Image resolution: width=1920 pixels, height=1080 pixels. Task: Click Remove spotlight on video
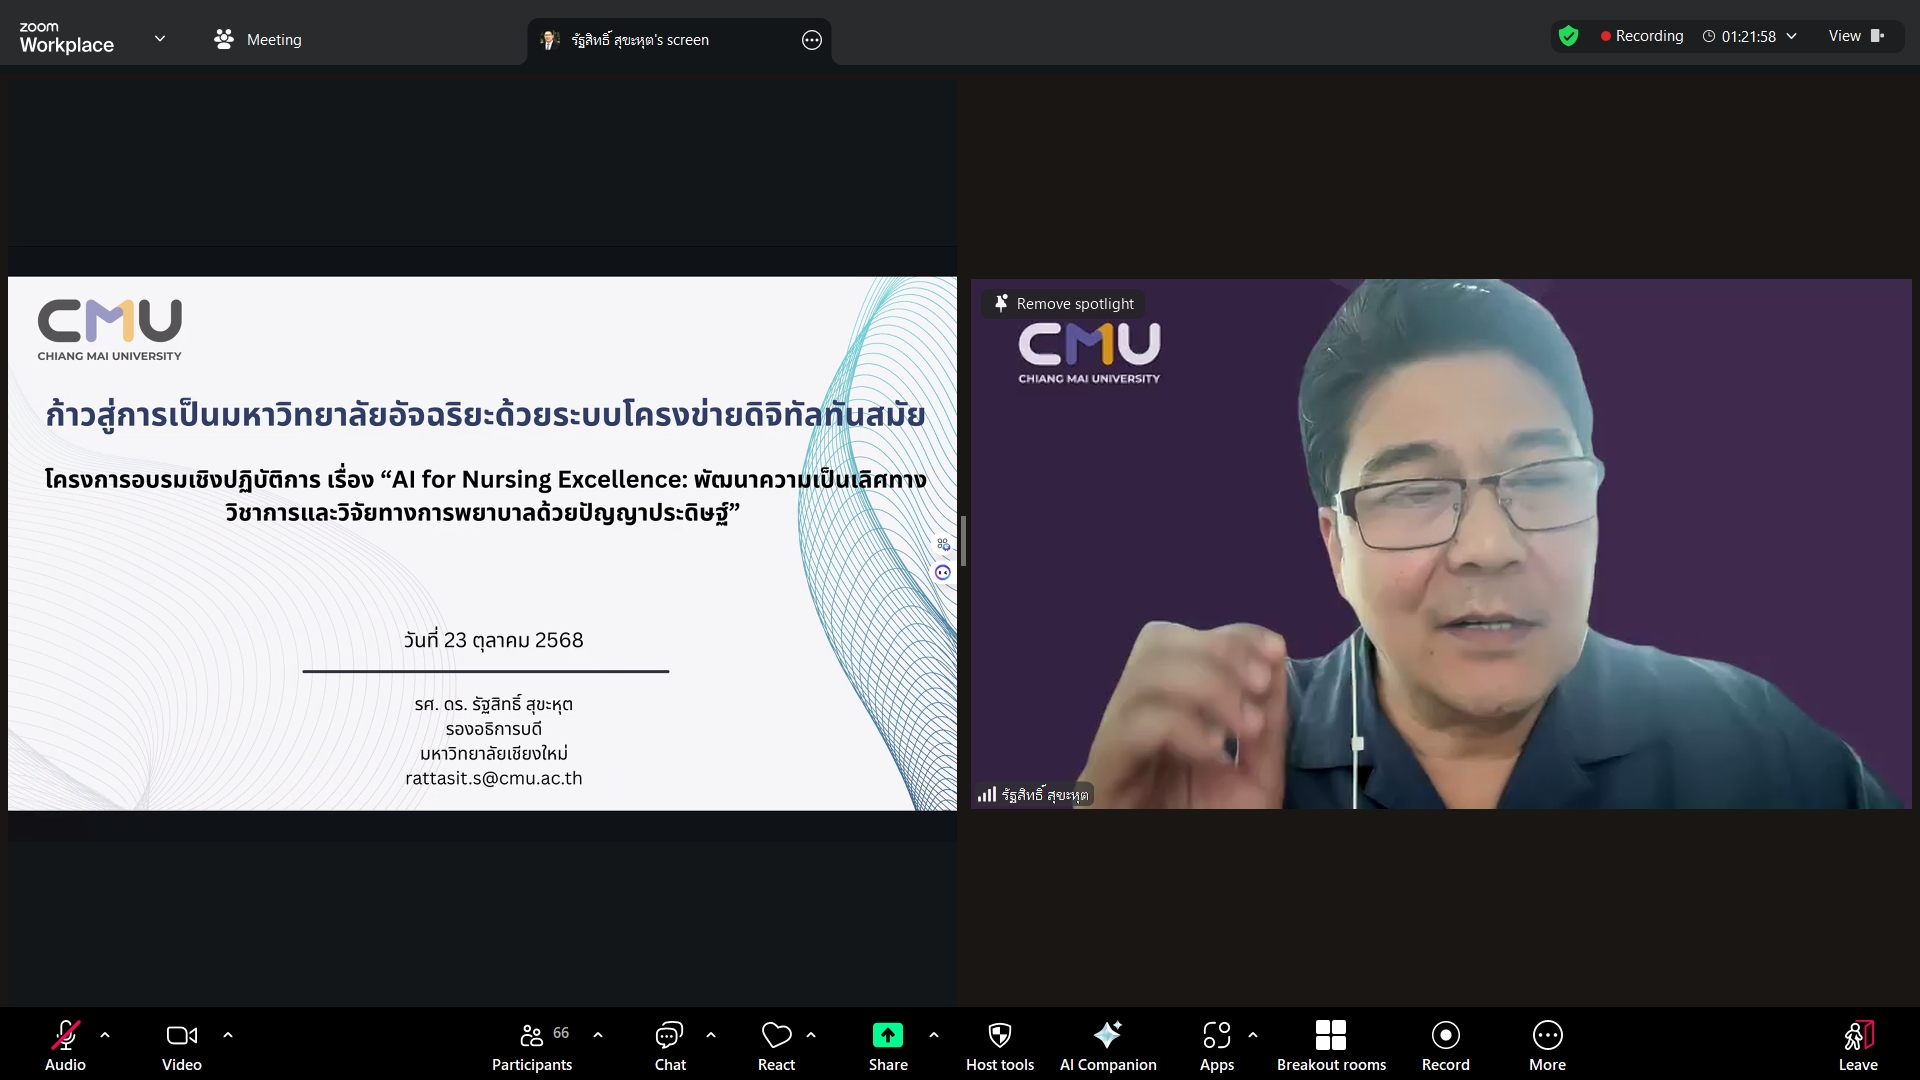(1064, 304)
